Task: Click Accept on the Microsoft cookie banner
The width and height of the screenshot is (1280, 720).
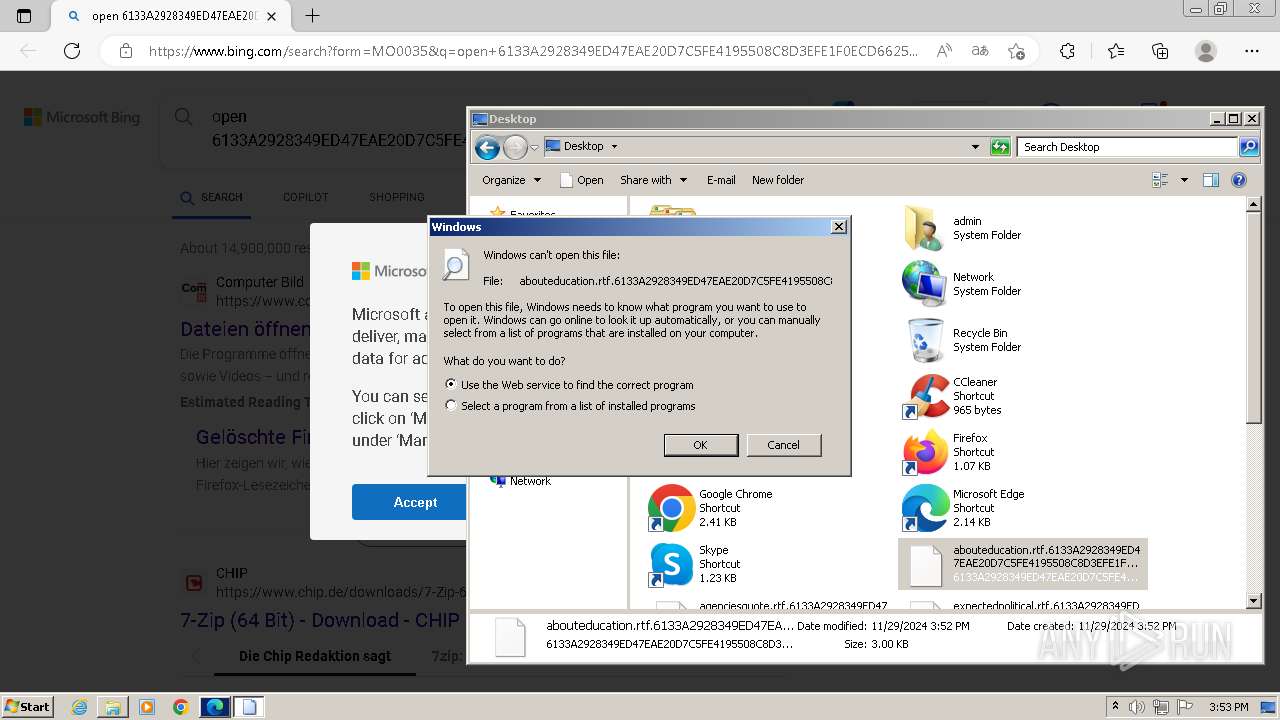Action: pyautogui.click(x=414, y=502)
